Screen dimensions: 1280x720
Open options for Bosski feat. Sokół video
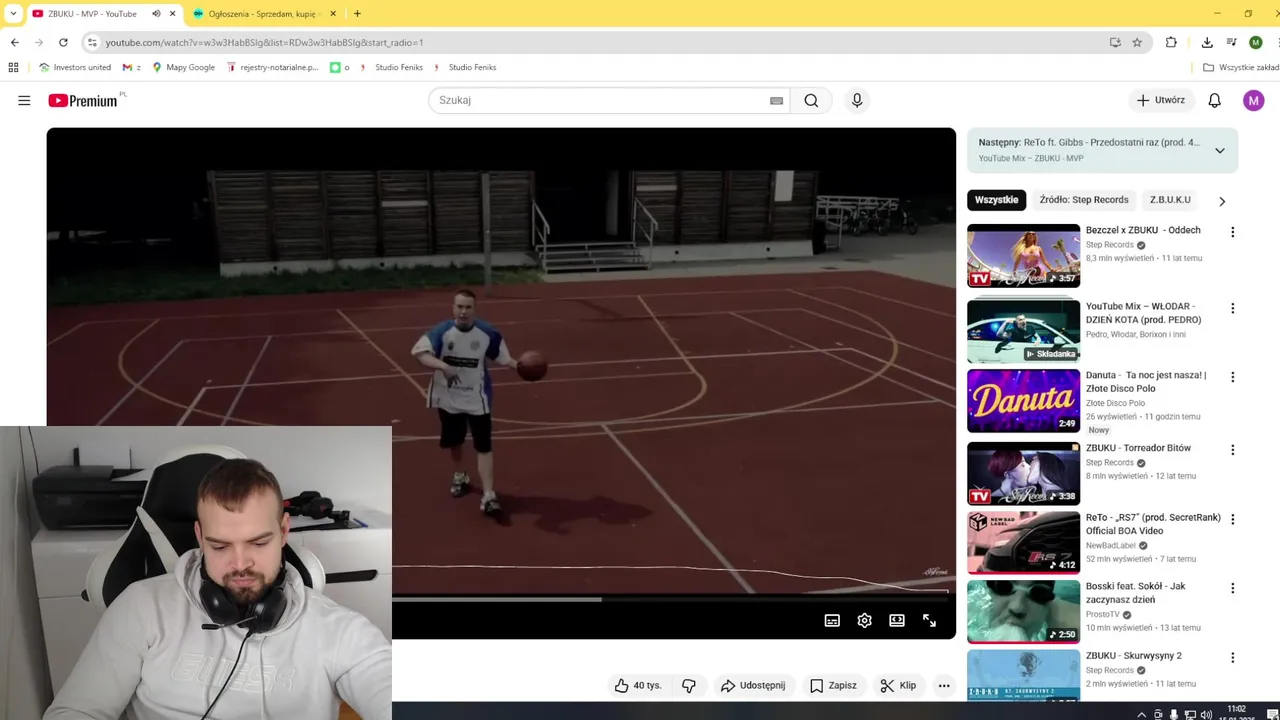(1232, 588)
